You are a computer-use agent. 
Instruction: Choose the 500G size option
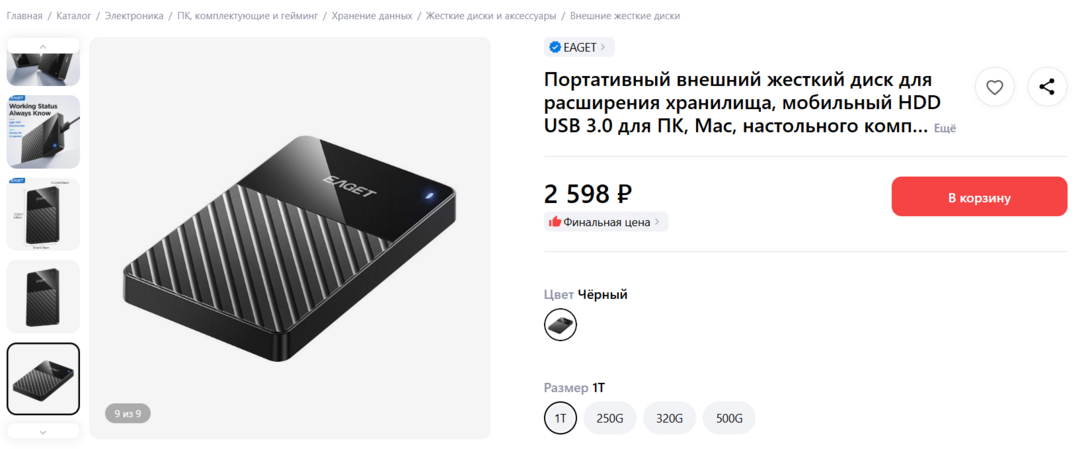[x=729, y=418]
